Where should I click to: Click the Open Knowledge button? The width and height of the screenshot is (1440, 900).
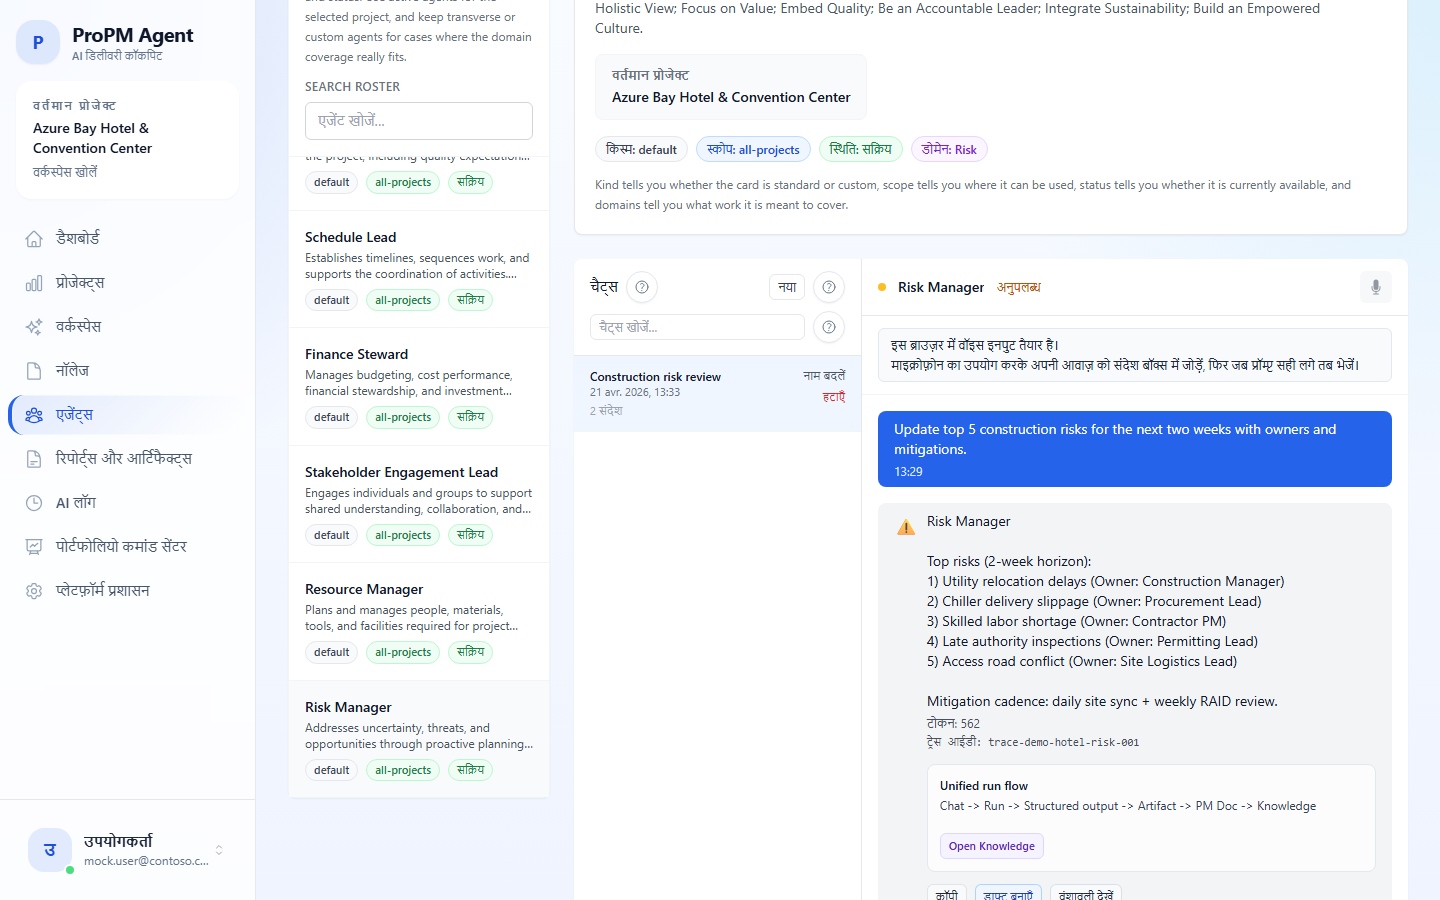(x=991, y=846)
